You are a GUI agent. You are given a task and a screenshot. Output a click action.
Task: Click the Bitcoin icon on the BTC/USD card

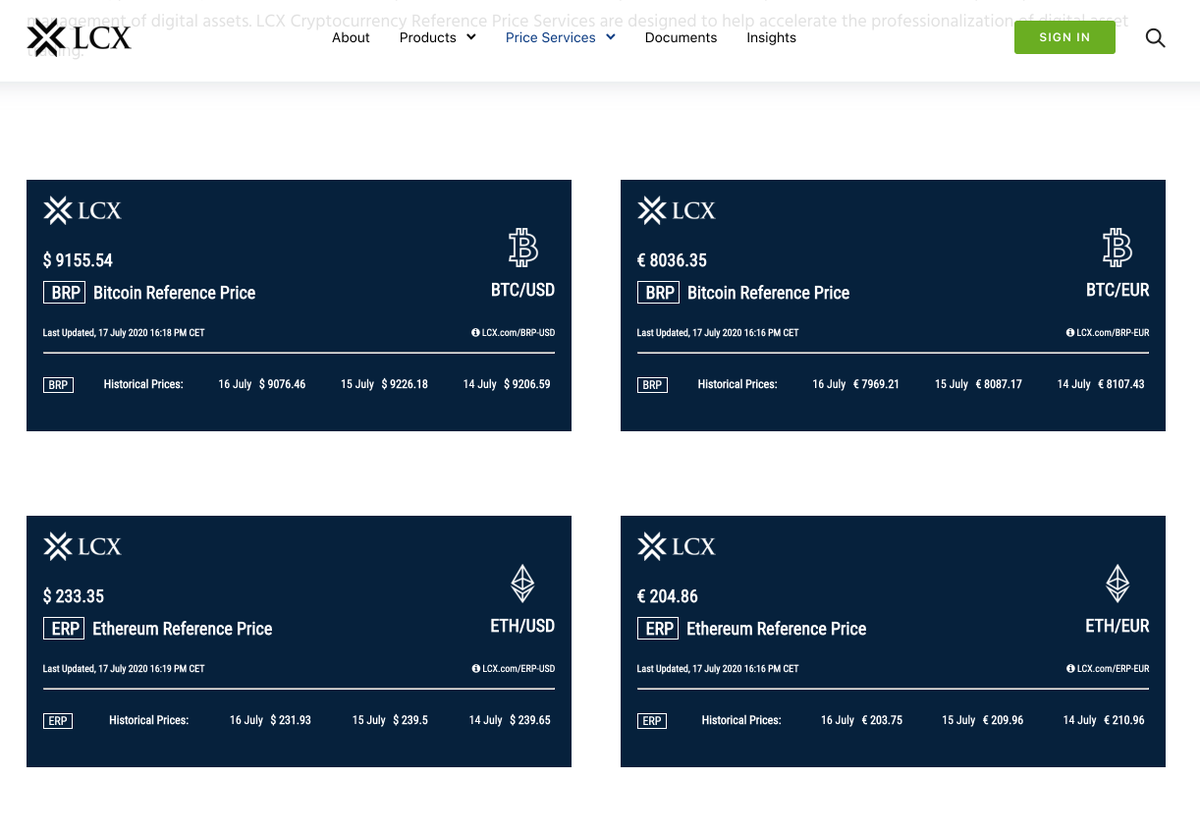click(522, 248)
